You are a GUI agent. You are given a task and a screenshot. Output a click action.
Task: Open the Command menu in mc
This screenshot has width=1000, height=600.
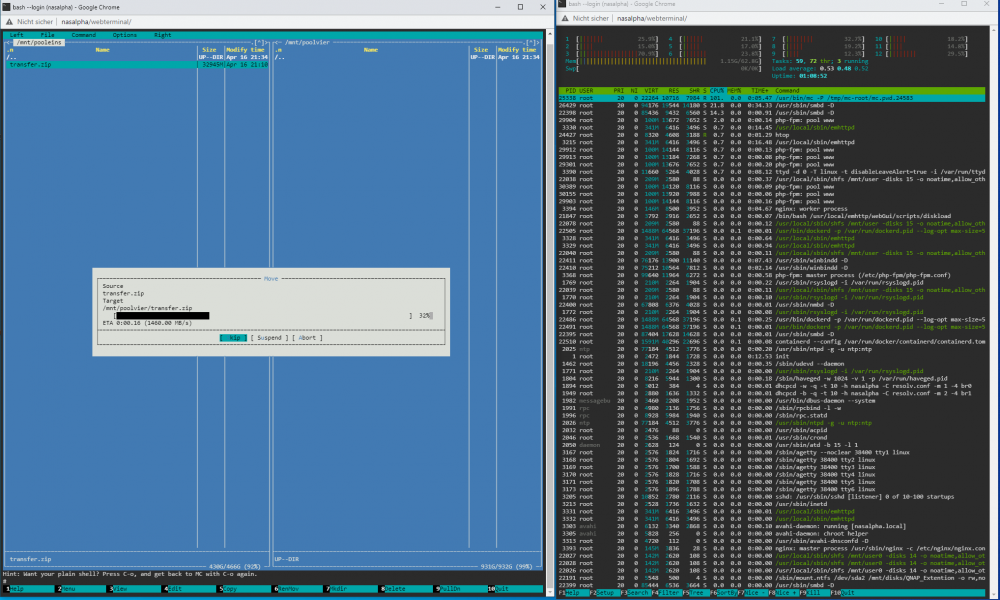click(x=84, y=35)
